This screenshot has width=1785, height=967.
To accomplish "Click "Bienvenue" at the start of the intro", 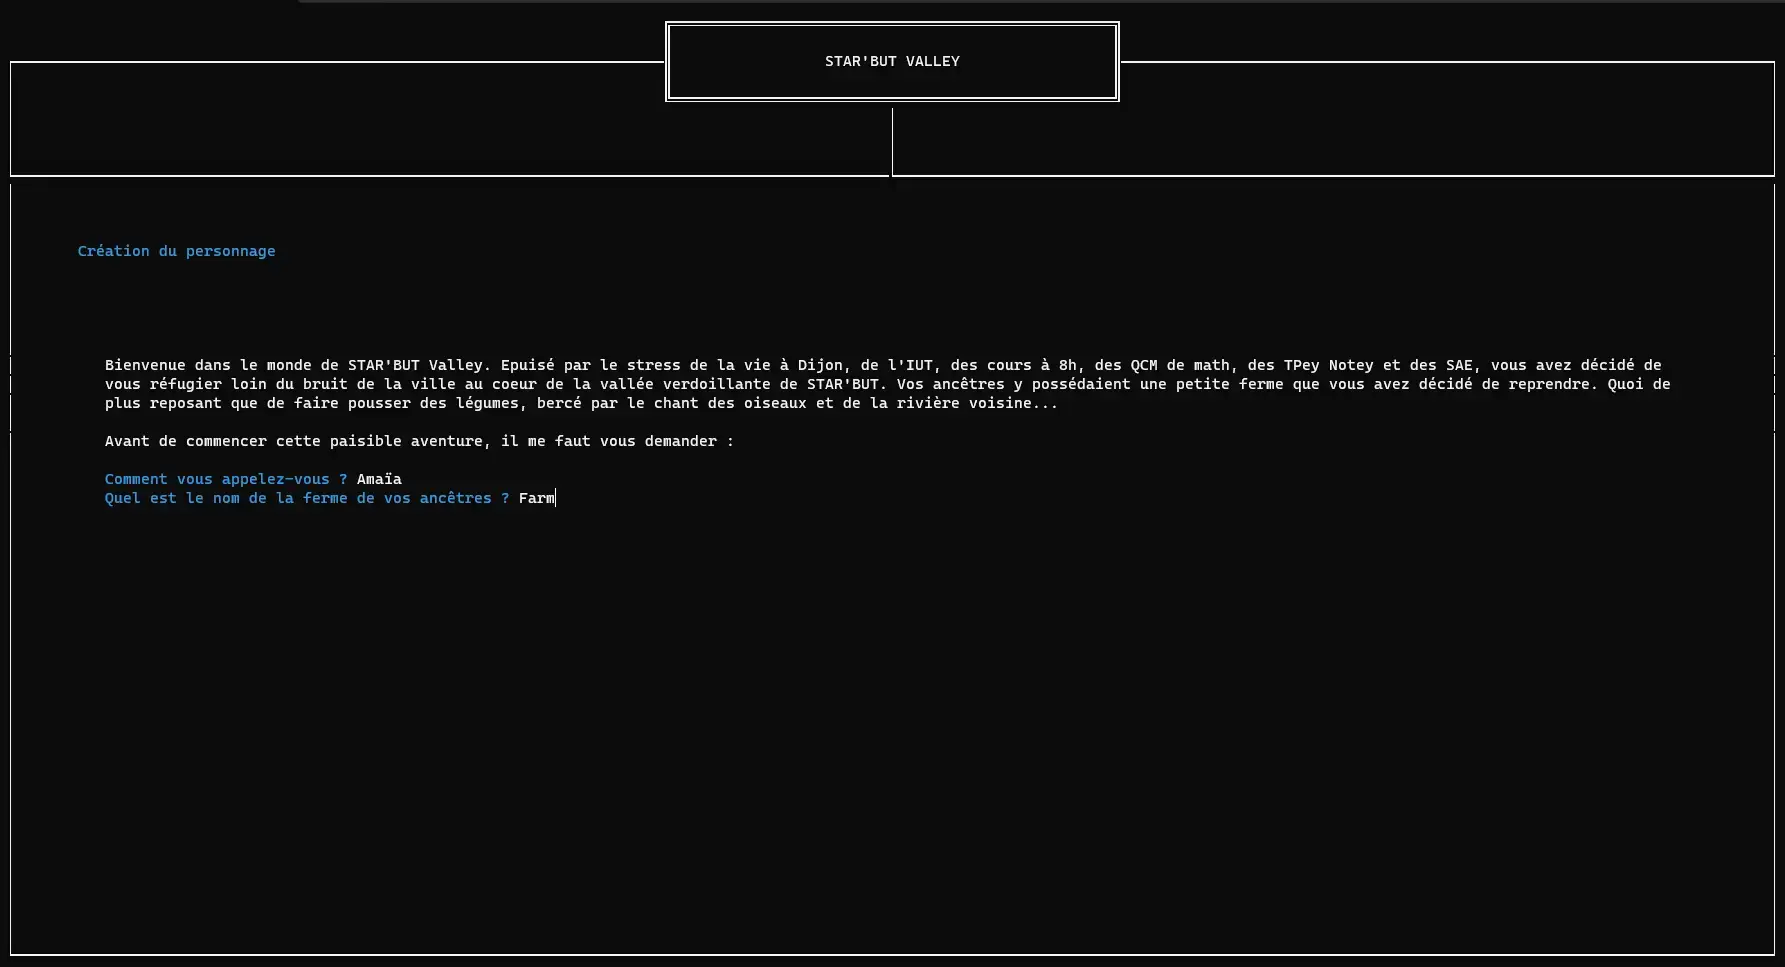I will pyautogui.click(x=145, y=365).
